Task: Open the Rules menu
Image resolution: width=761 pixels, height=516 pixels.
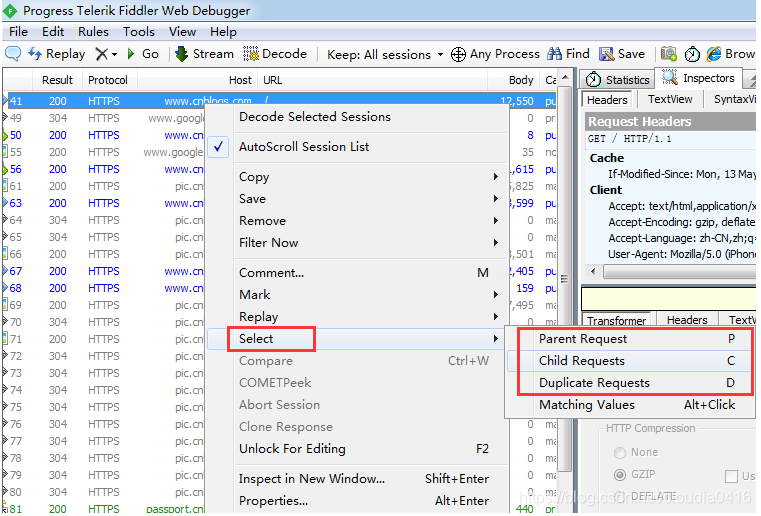Action: point(93,32)
